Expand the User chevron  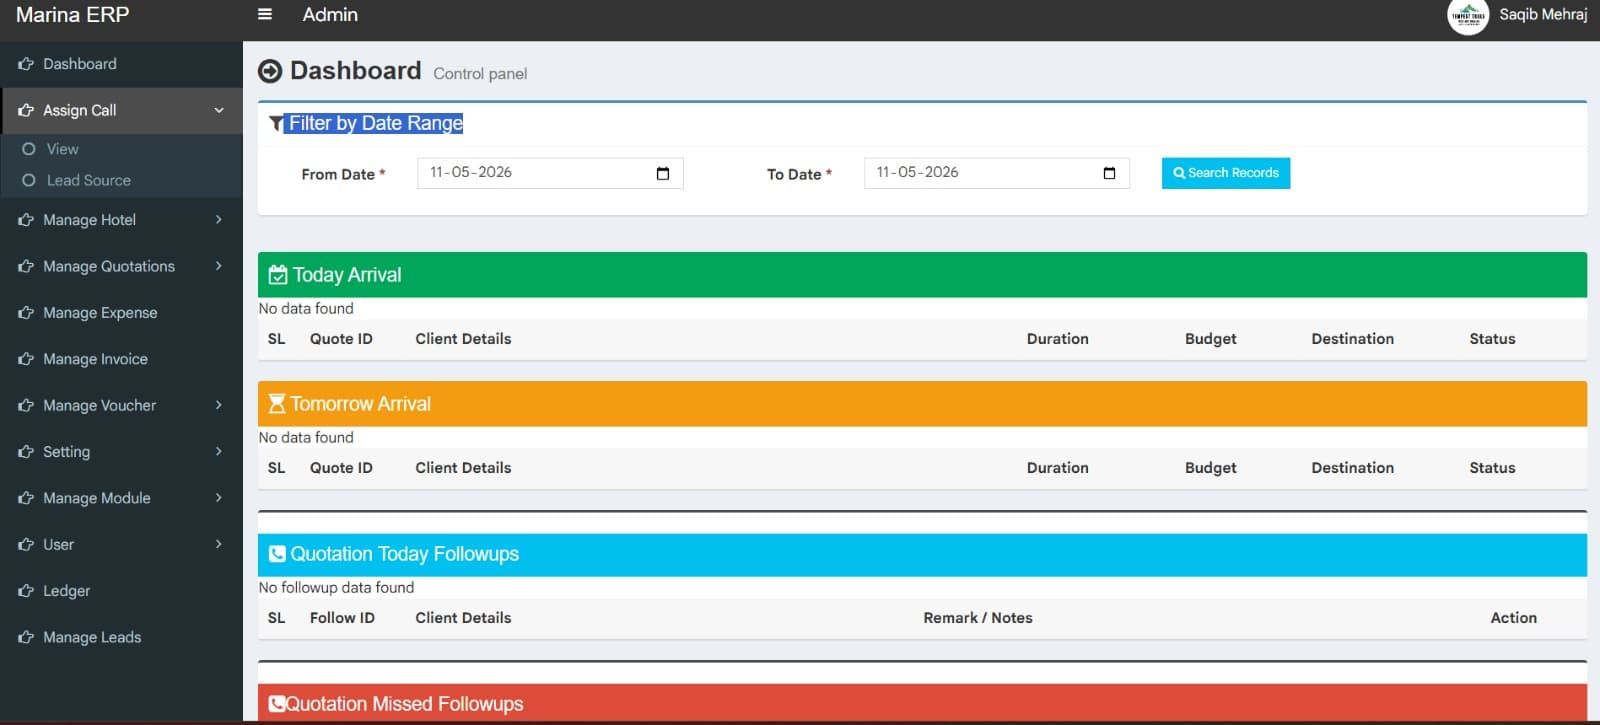(x=219, y=544)
